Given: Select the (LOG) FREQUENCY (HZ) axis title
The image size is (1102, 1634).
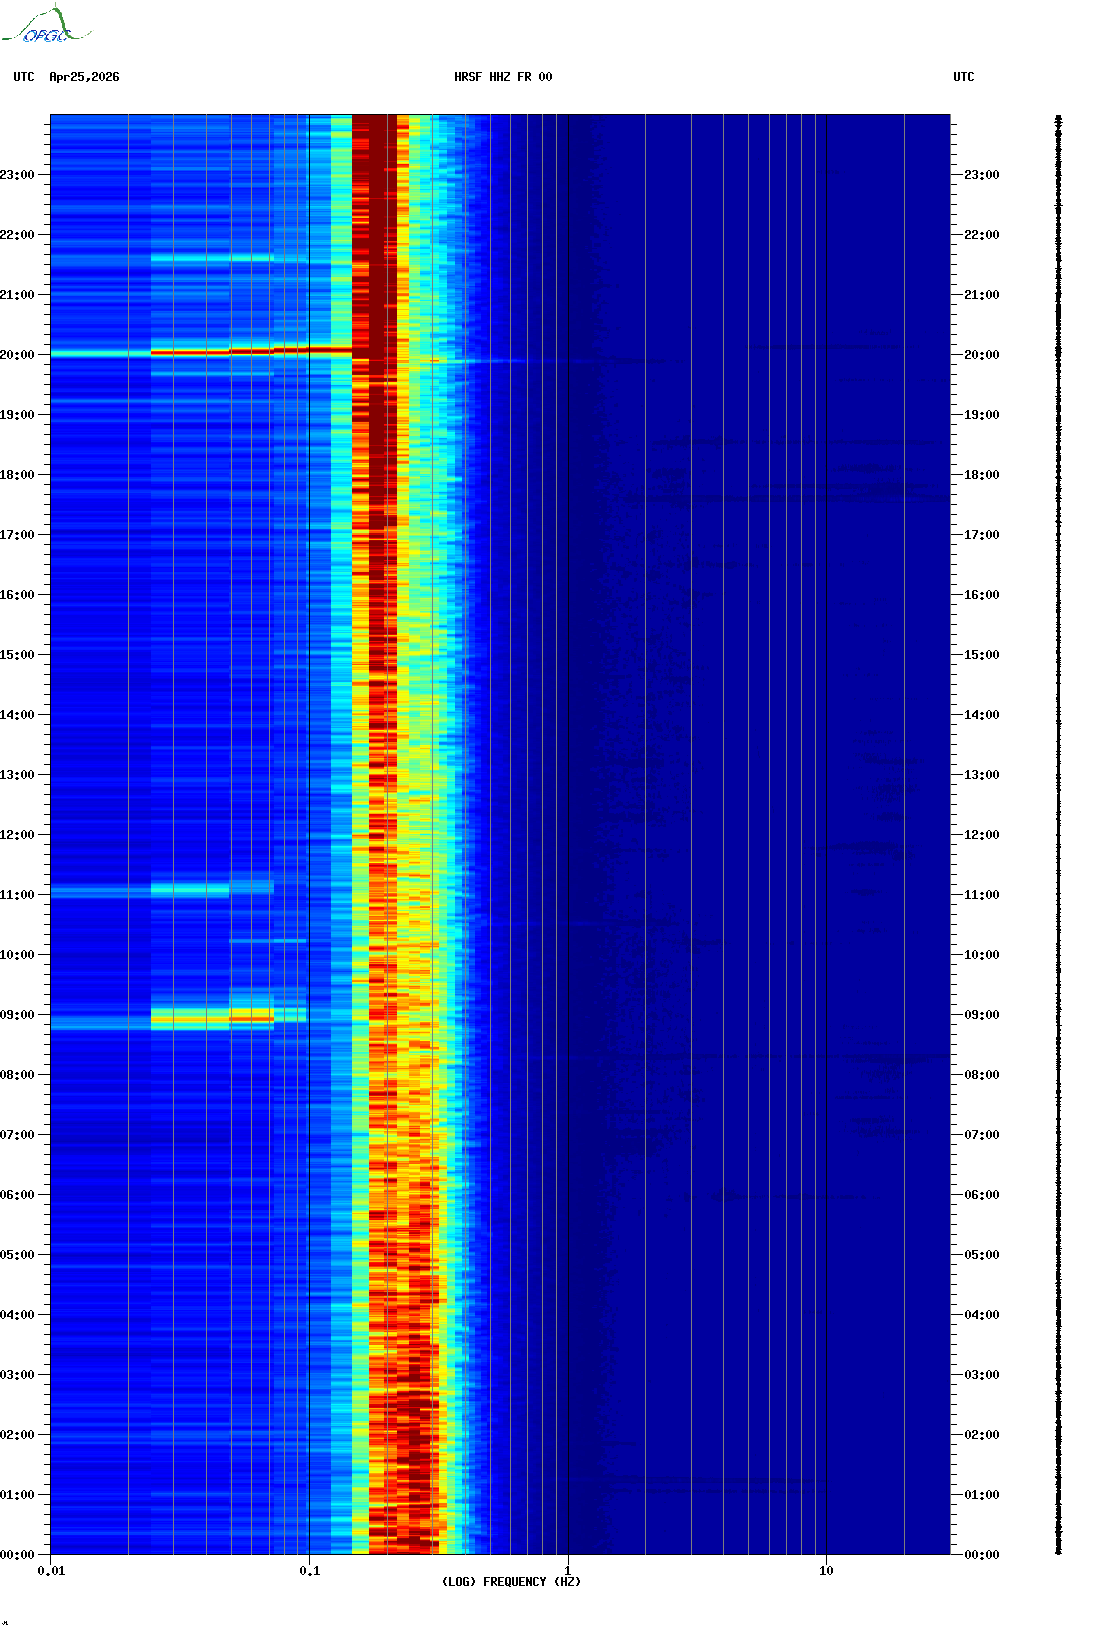Looking at the screenshot, I should [511, 1582].
